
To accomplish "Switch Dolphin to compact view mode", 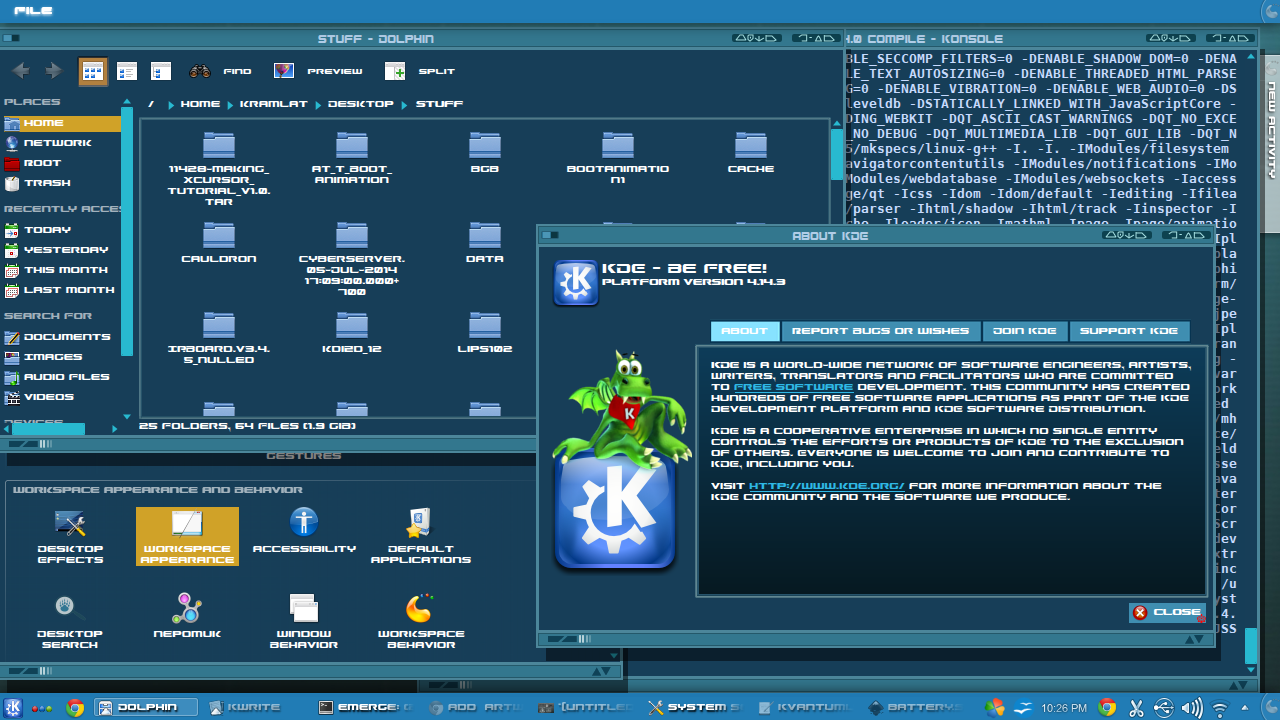I will (127, 71).
